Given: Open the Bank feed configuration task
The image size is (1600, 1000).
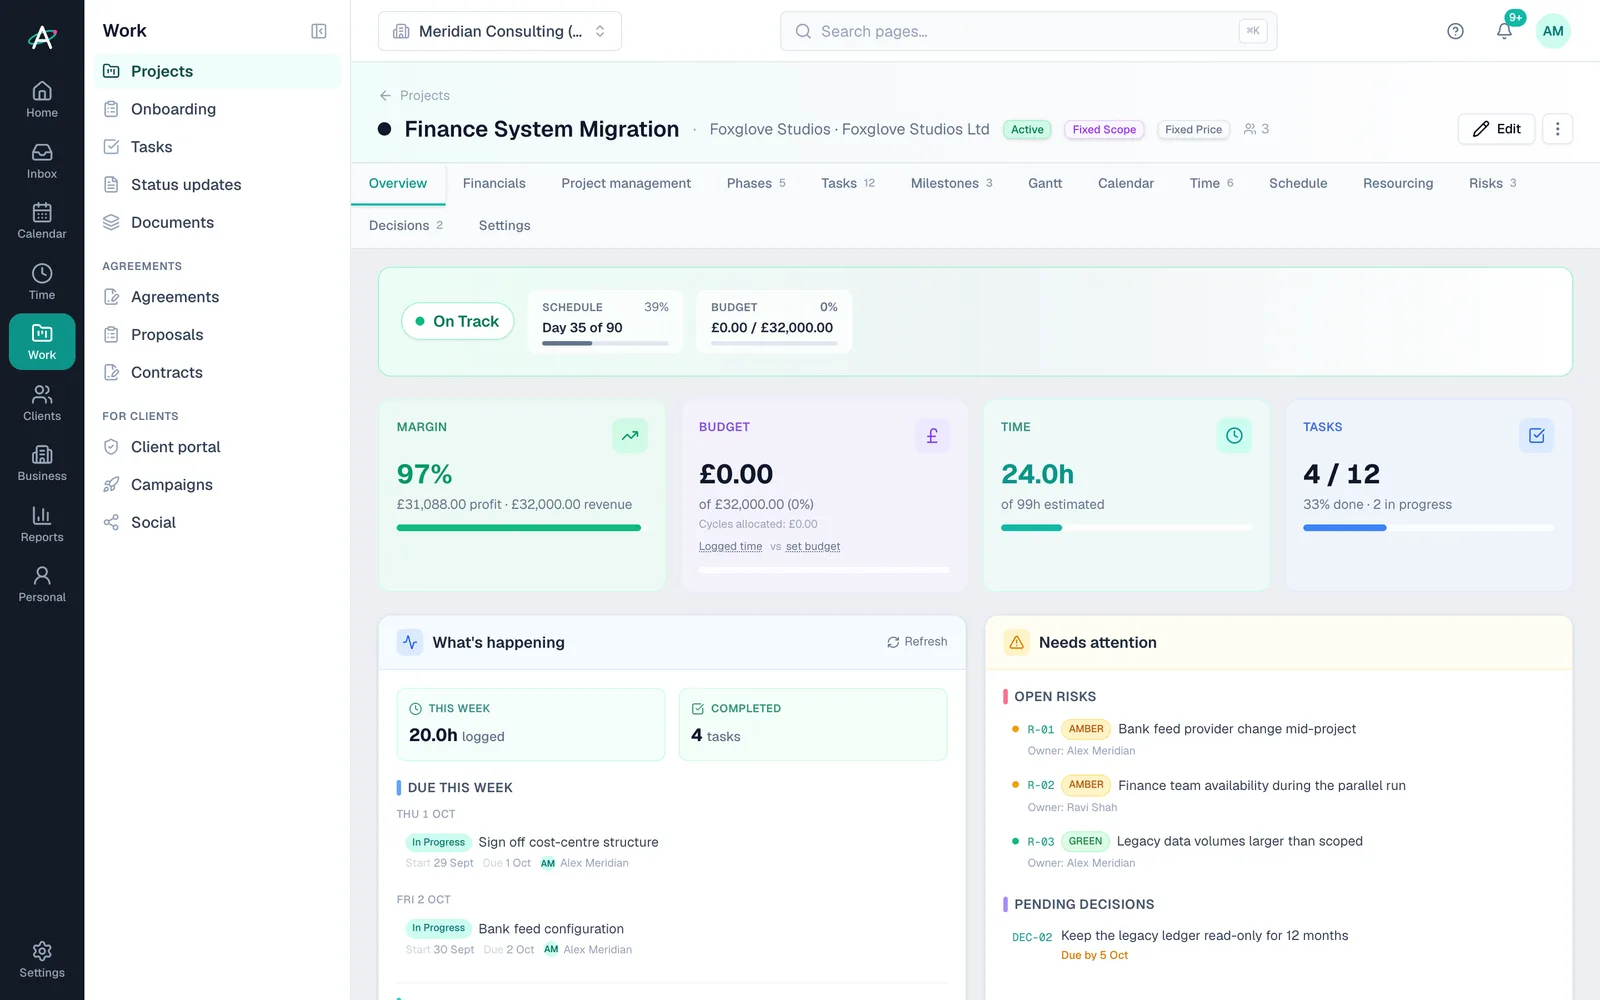Looking at the screenshot, I should tap(551, 929).
